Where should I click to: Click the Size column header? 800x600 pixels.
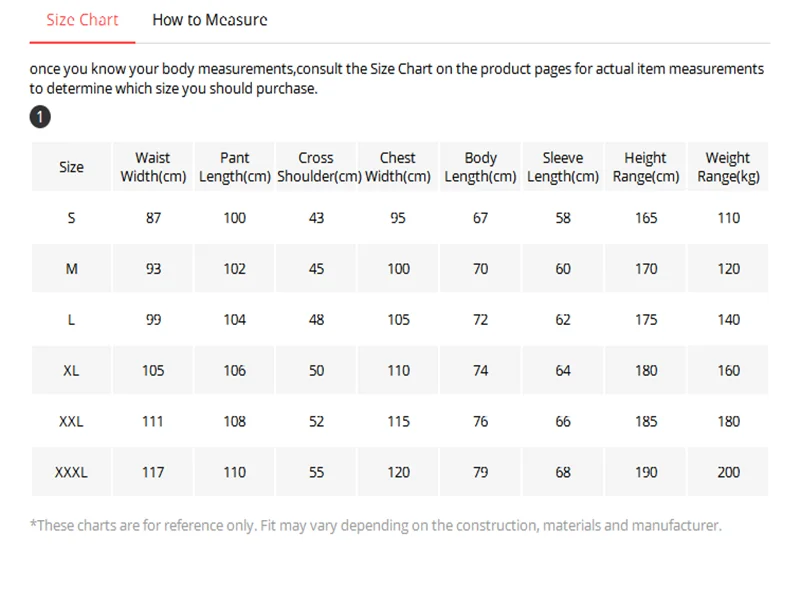coord(71,167)
